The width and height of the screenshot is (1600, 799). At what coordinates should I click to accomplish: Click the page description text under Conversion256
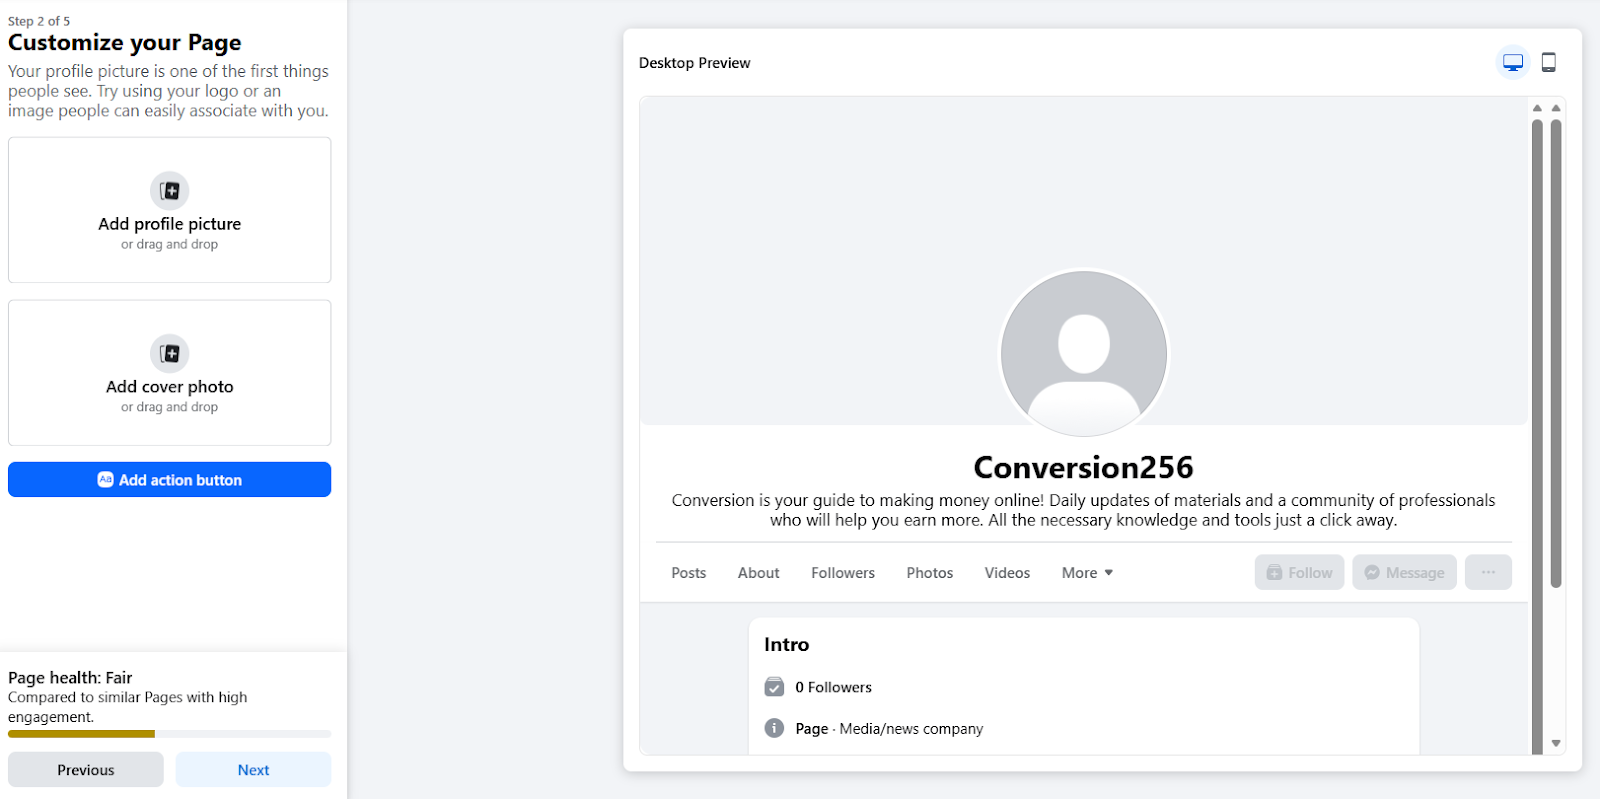[x=1083, y=510]
